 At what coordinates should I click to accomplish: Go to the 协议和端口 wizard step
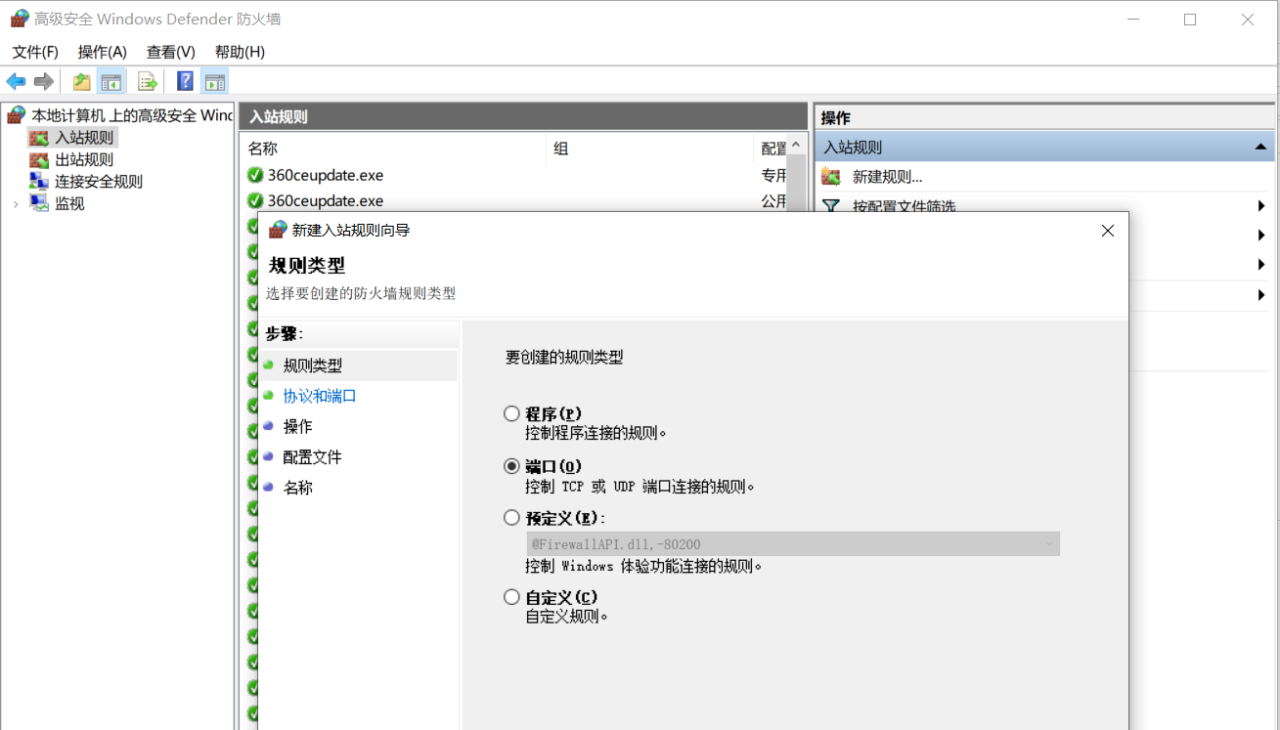pyautogui.click(x=320, y=396)
